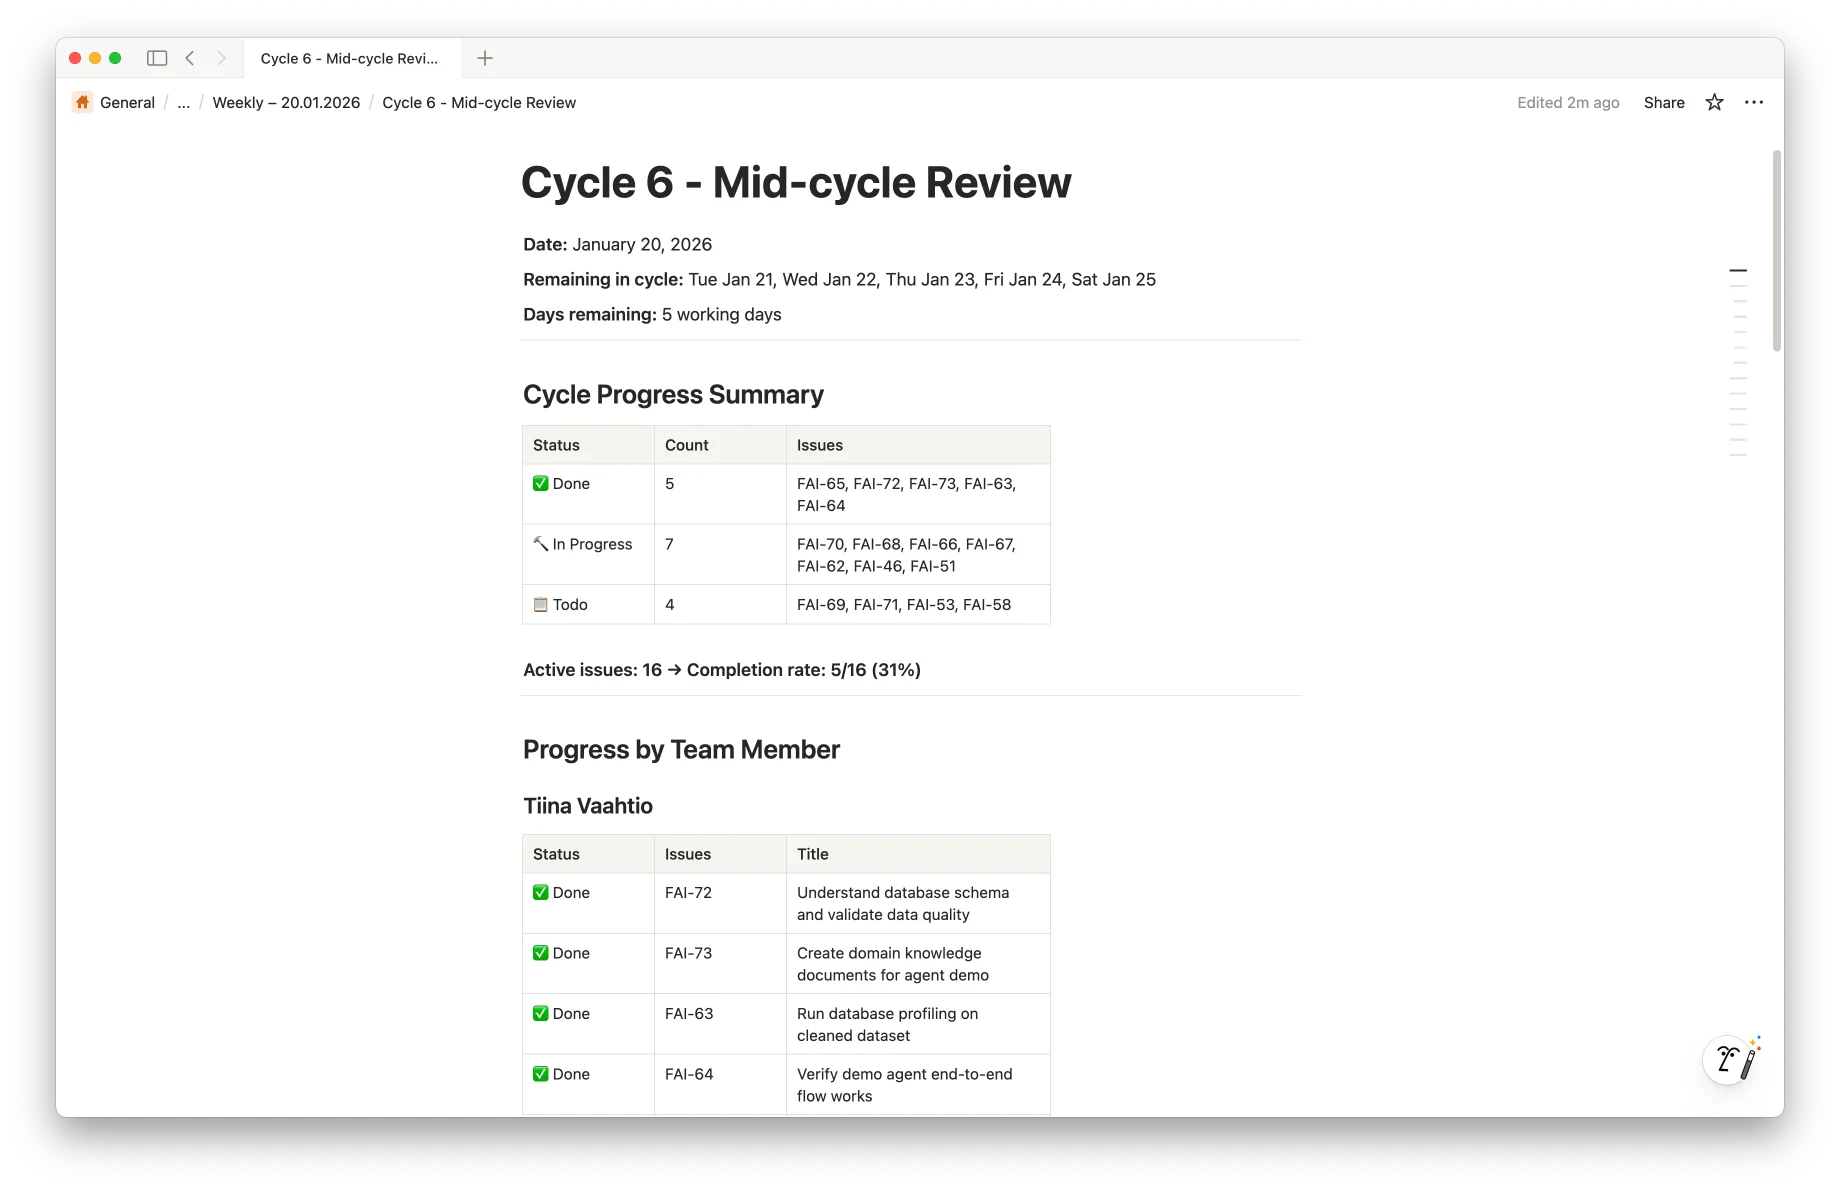The image size is (1840, 1191).
Task: Open the AI assistant floating button
Action: click(x=1732, y=1059)
